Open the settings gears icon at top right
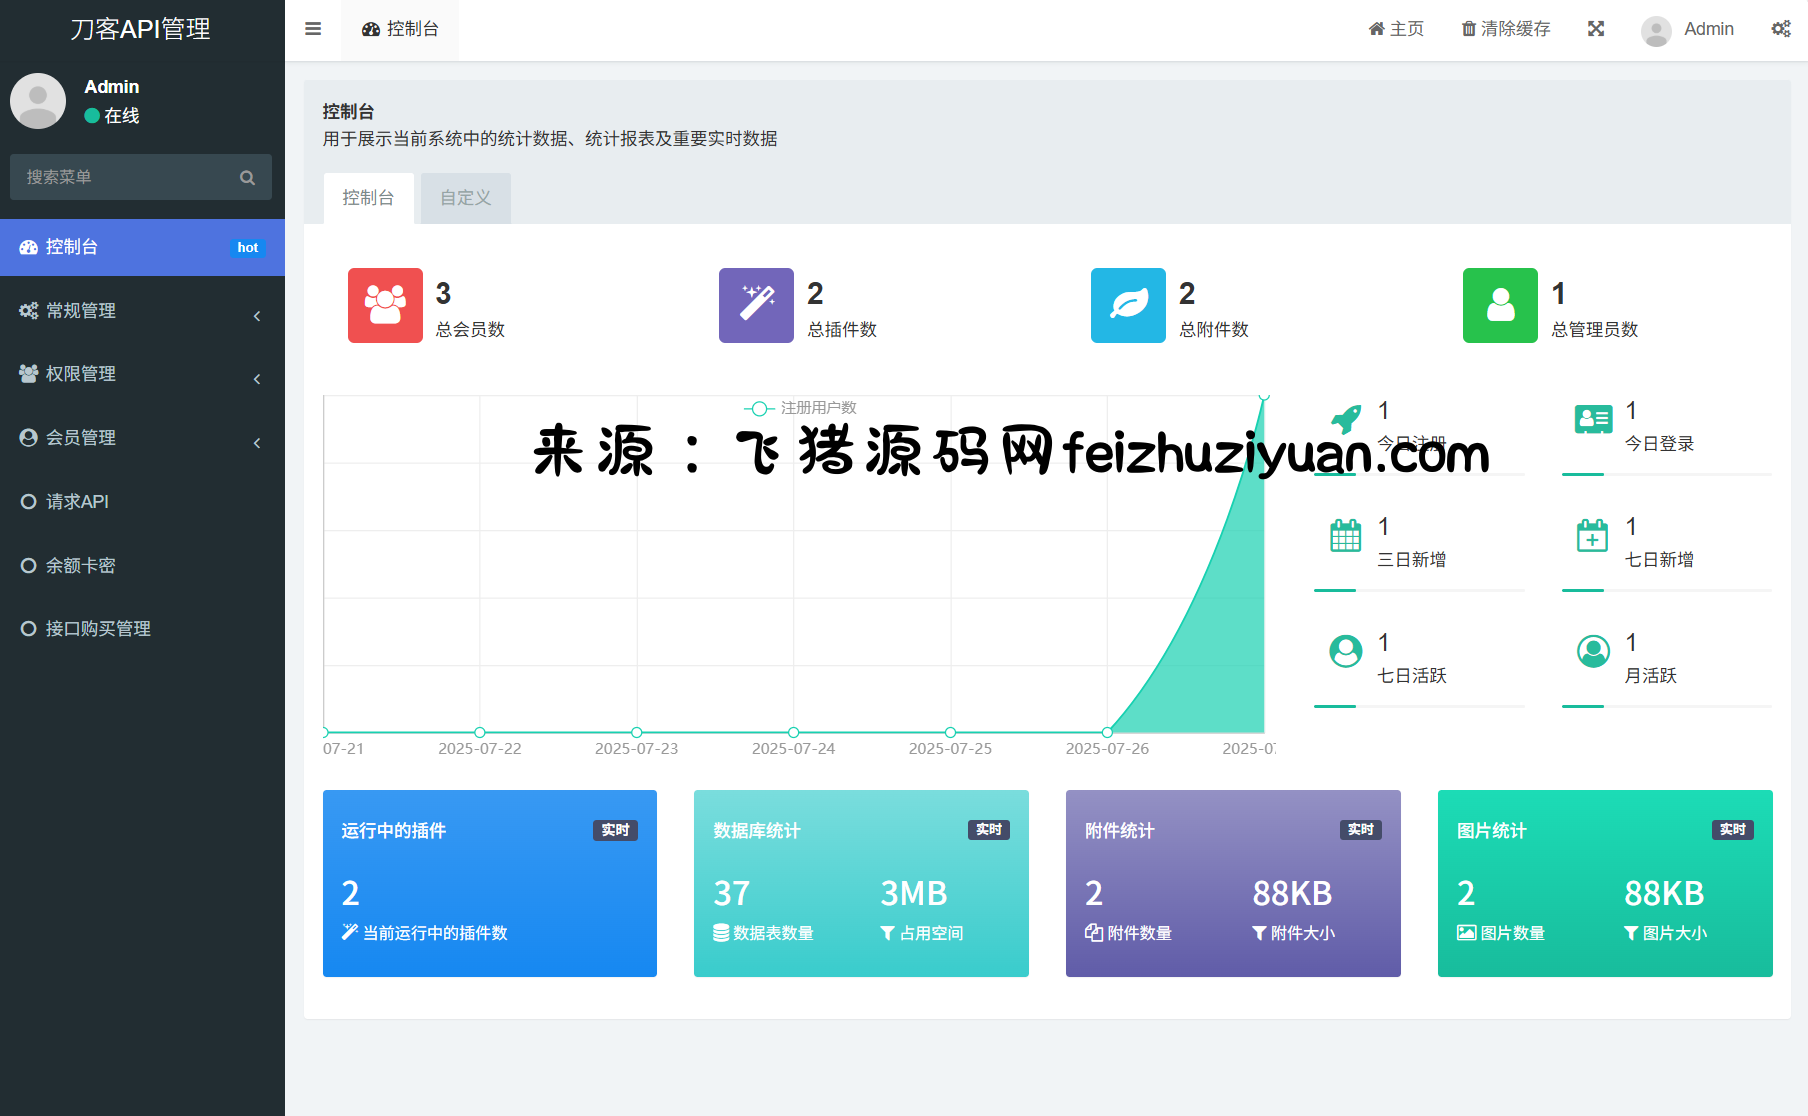The image size is (1808, 1116). (1781, 29)
